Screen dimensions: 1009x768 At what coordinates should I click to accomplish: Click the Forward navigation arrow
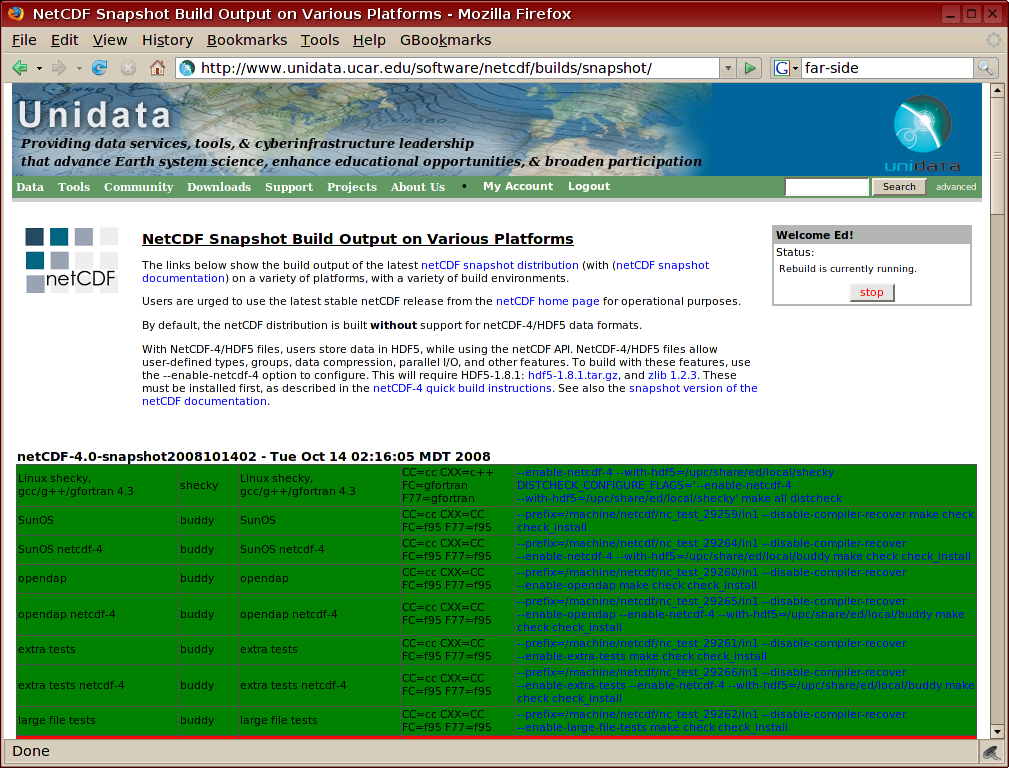[x=59, y=68]
